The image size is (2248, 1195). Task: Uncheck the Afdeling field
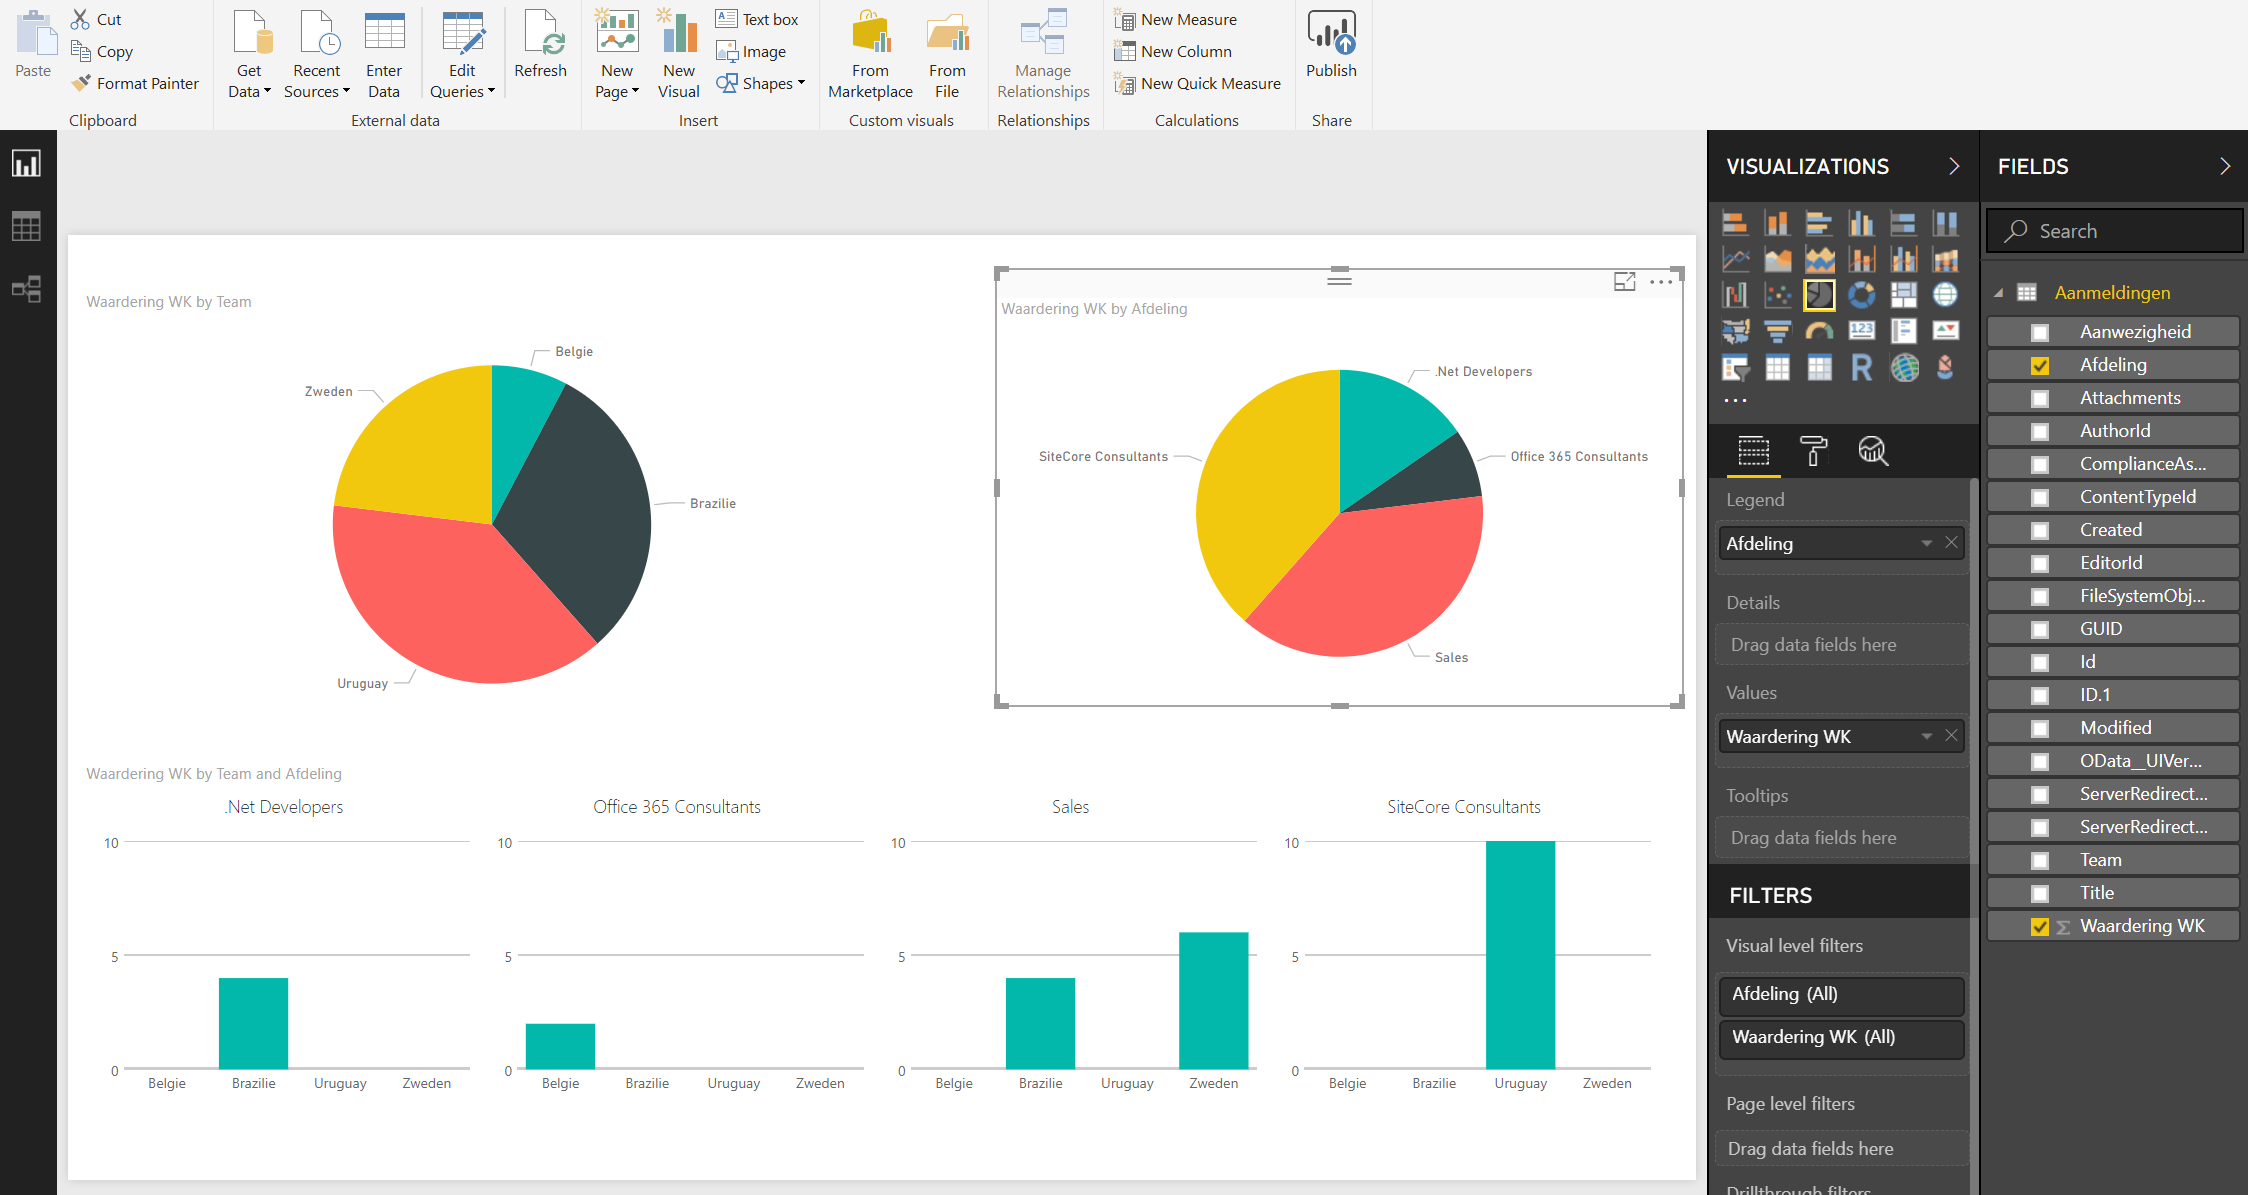coord(2040,365)
